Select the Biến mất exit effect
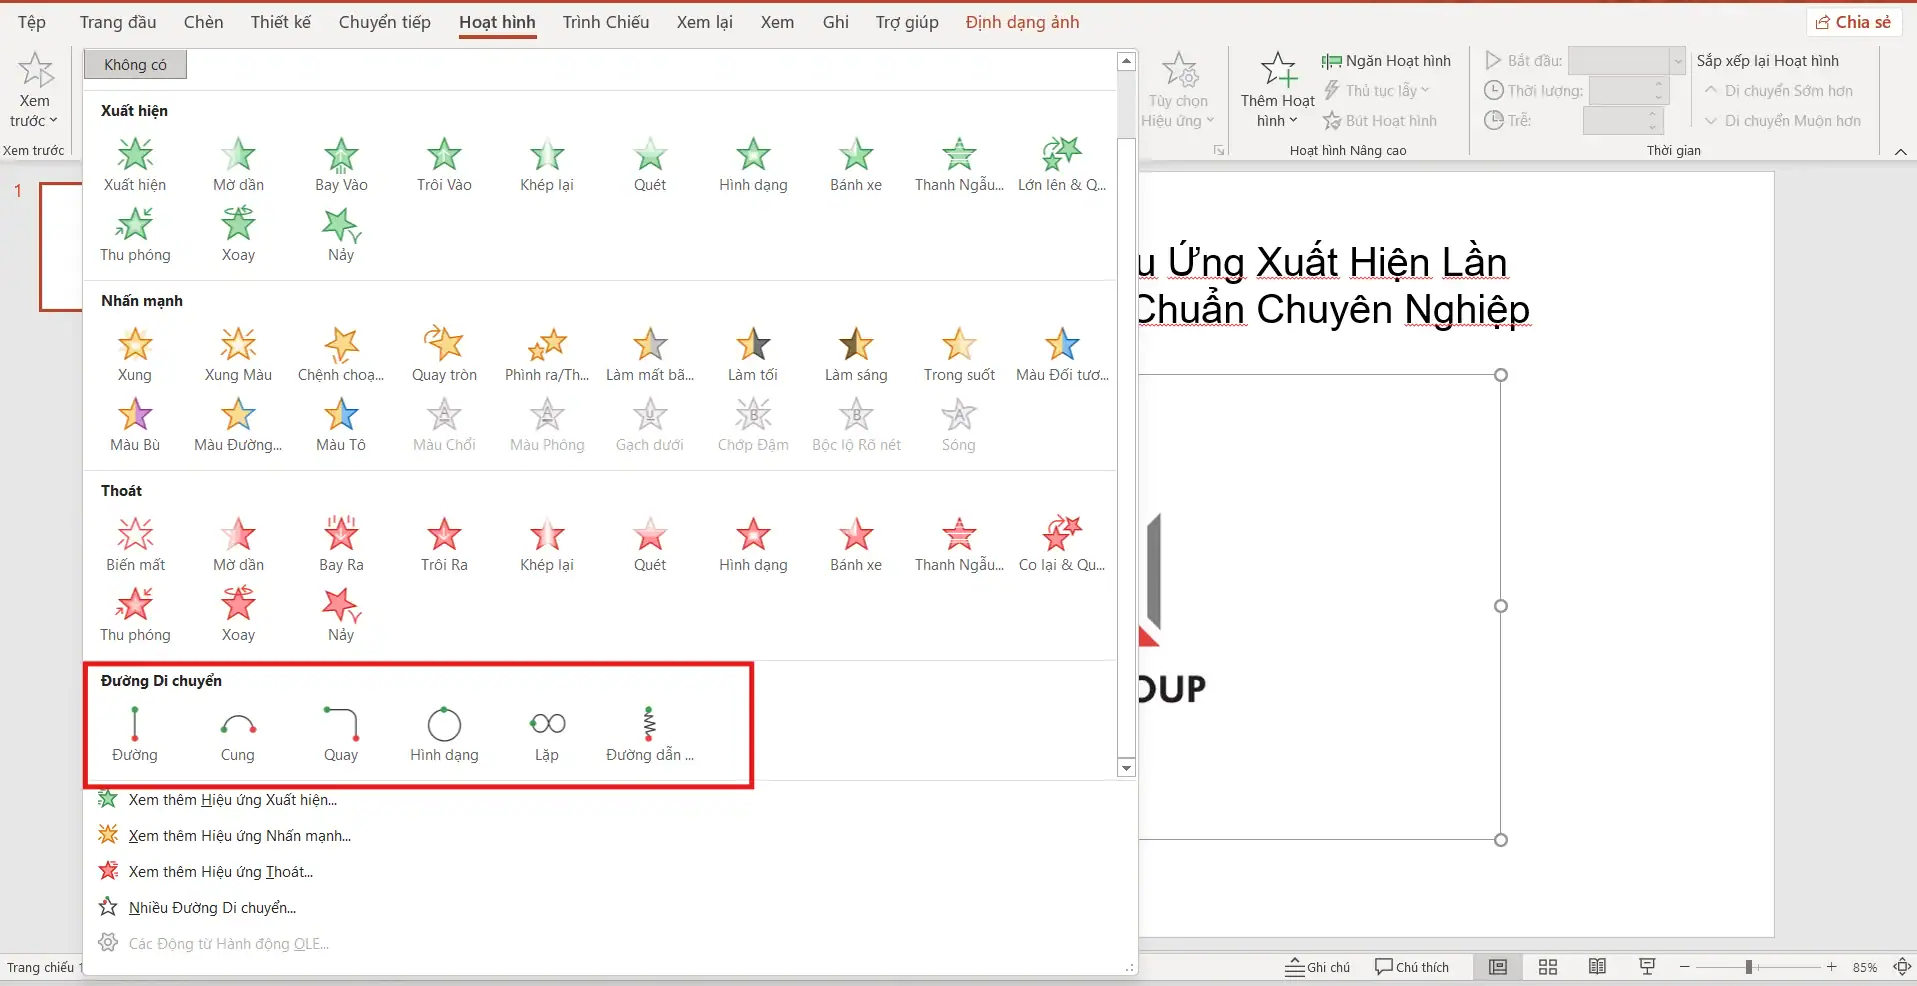 [135, 545]
